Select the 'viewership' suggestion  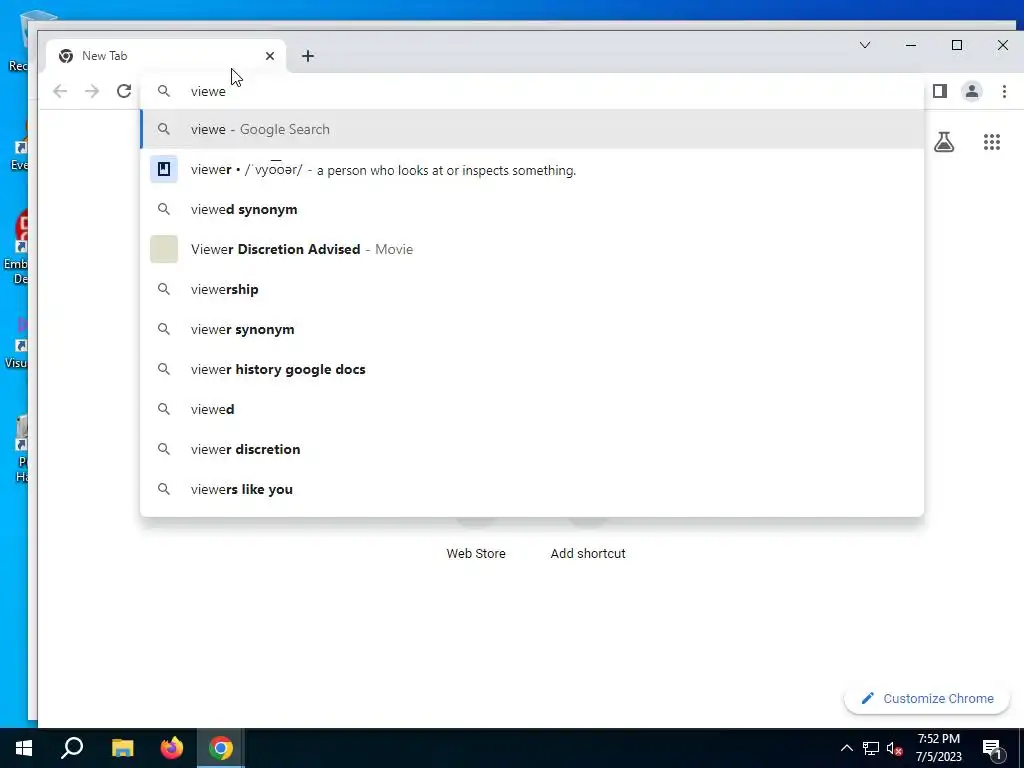coord(532,289)
